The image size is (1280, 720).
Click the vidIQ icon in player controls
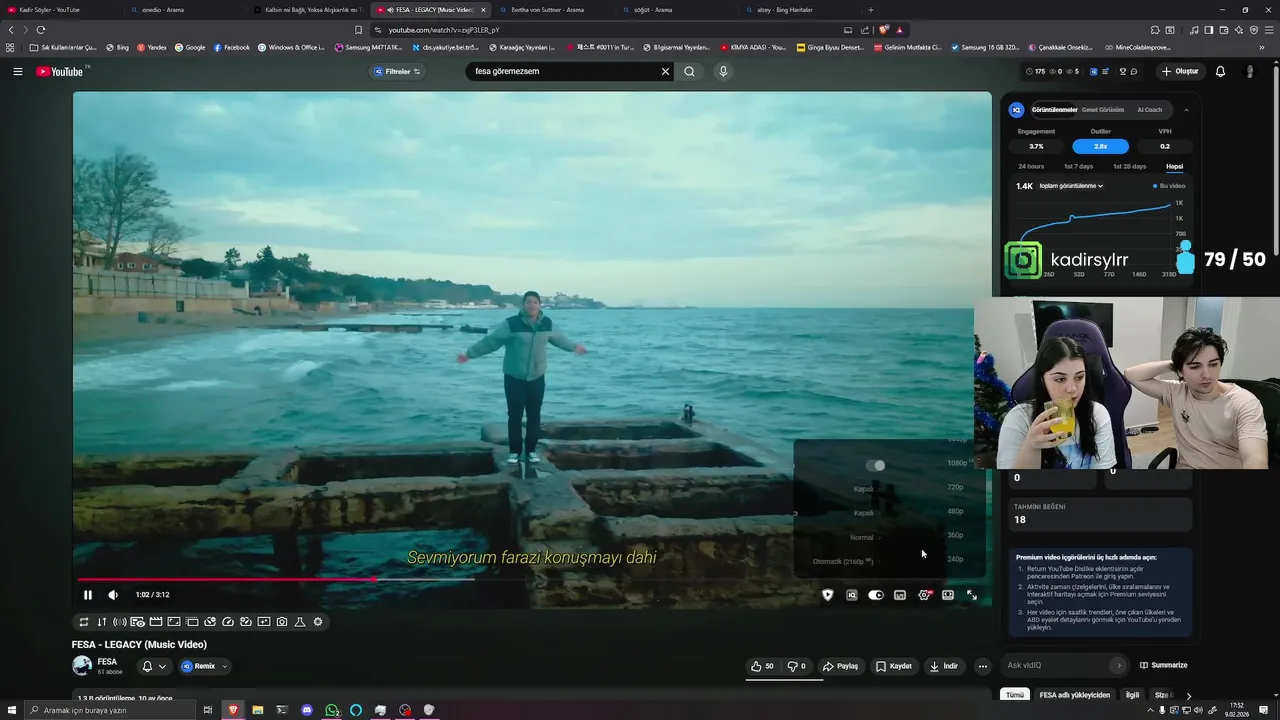pyautogui.click(x=852, y=595)
